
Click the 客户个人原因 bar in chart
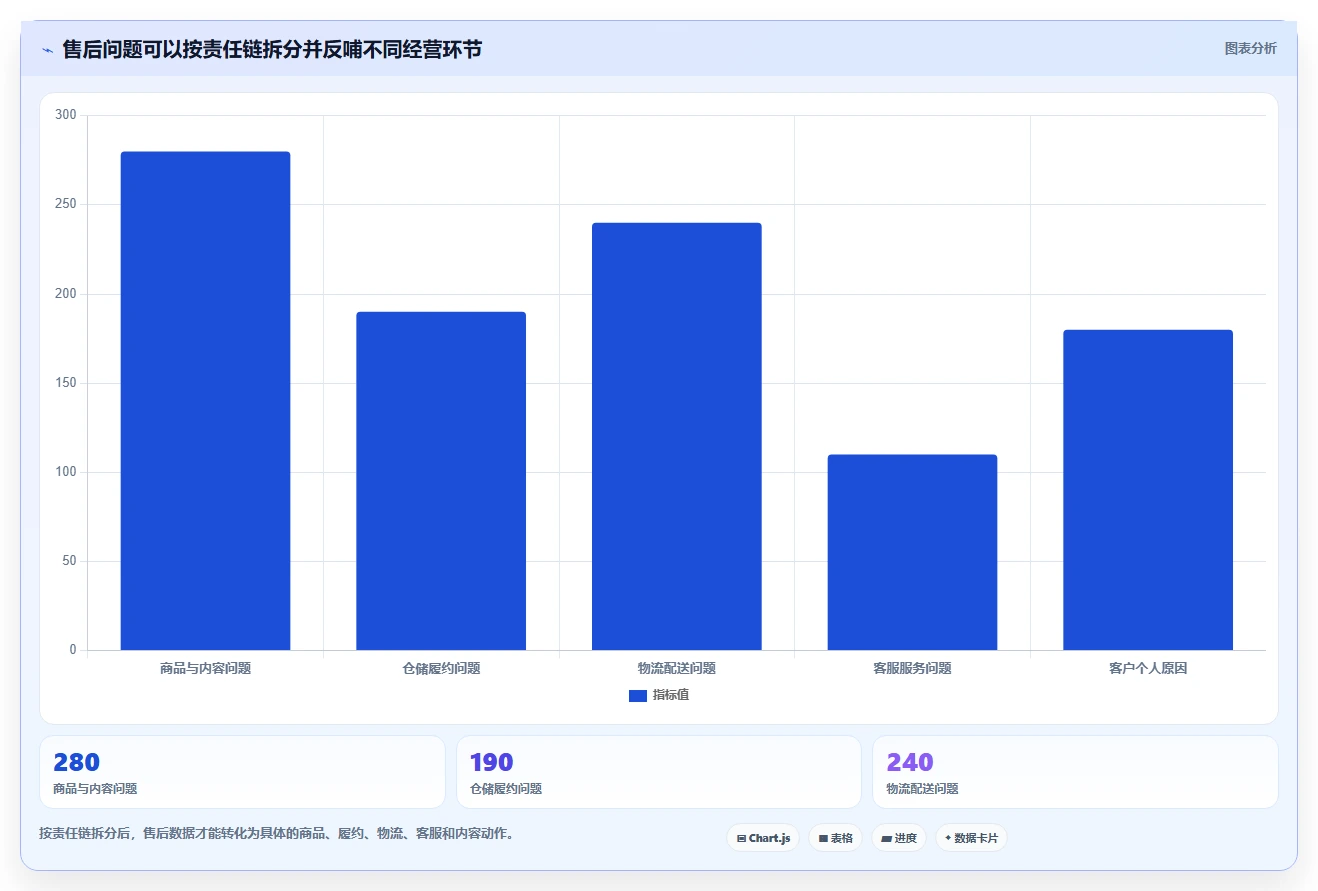tap(1148, 490)
